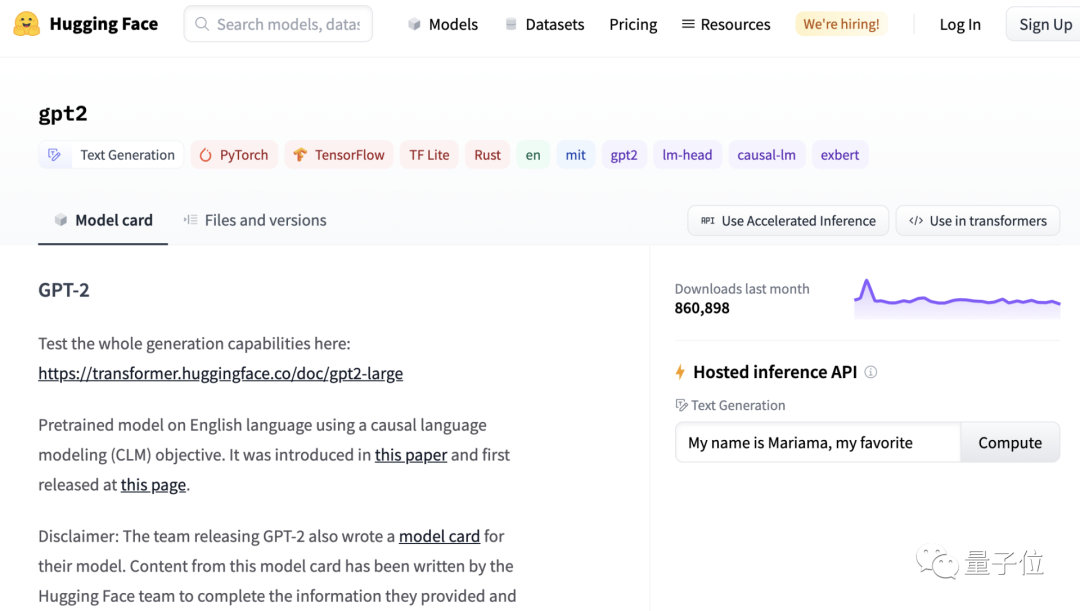Screen dimensions: 1080x611
Task: Click the TensorFlow logo icon
Action: coord(300,155)
